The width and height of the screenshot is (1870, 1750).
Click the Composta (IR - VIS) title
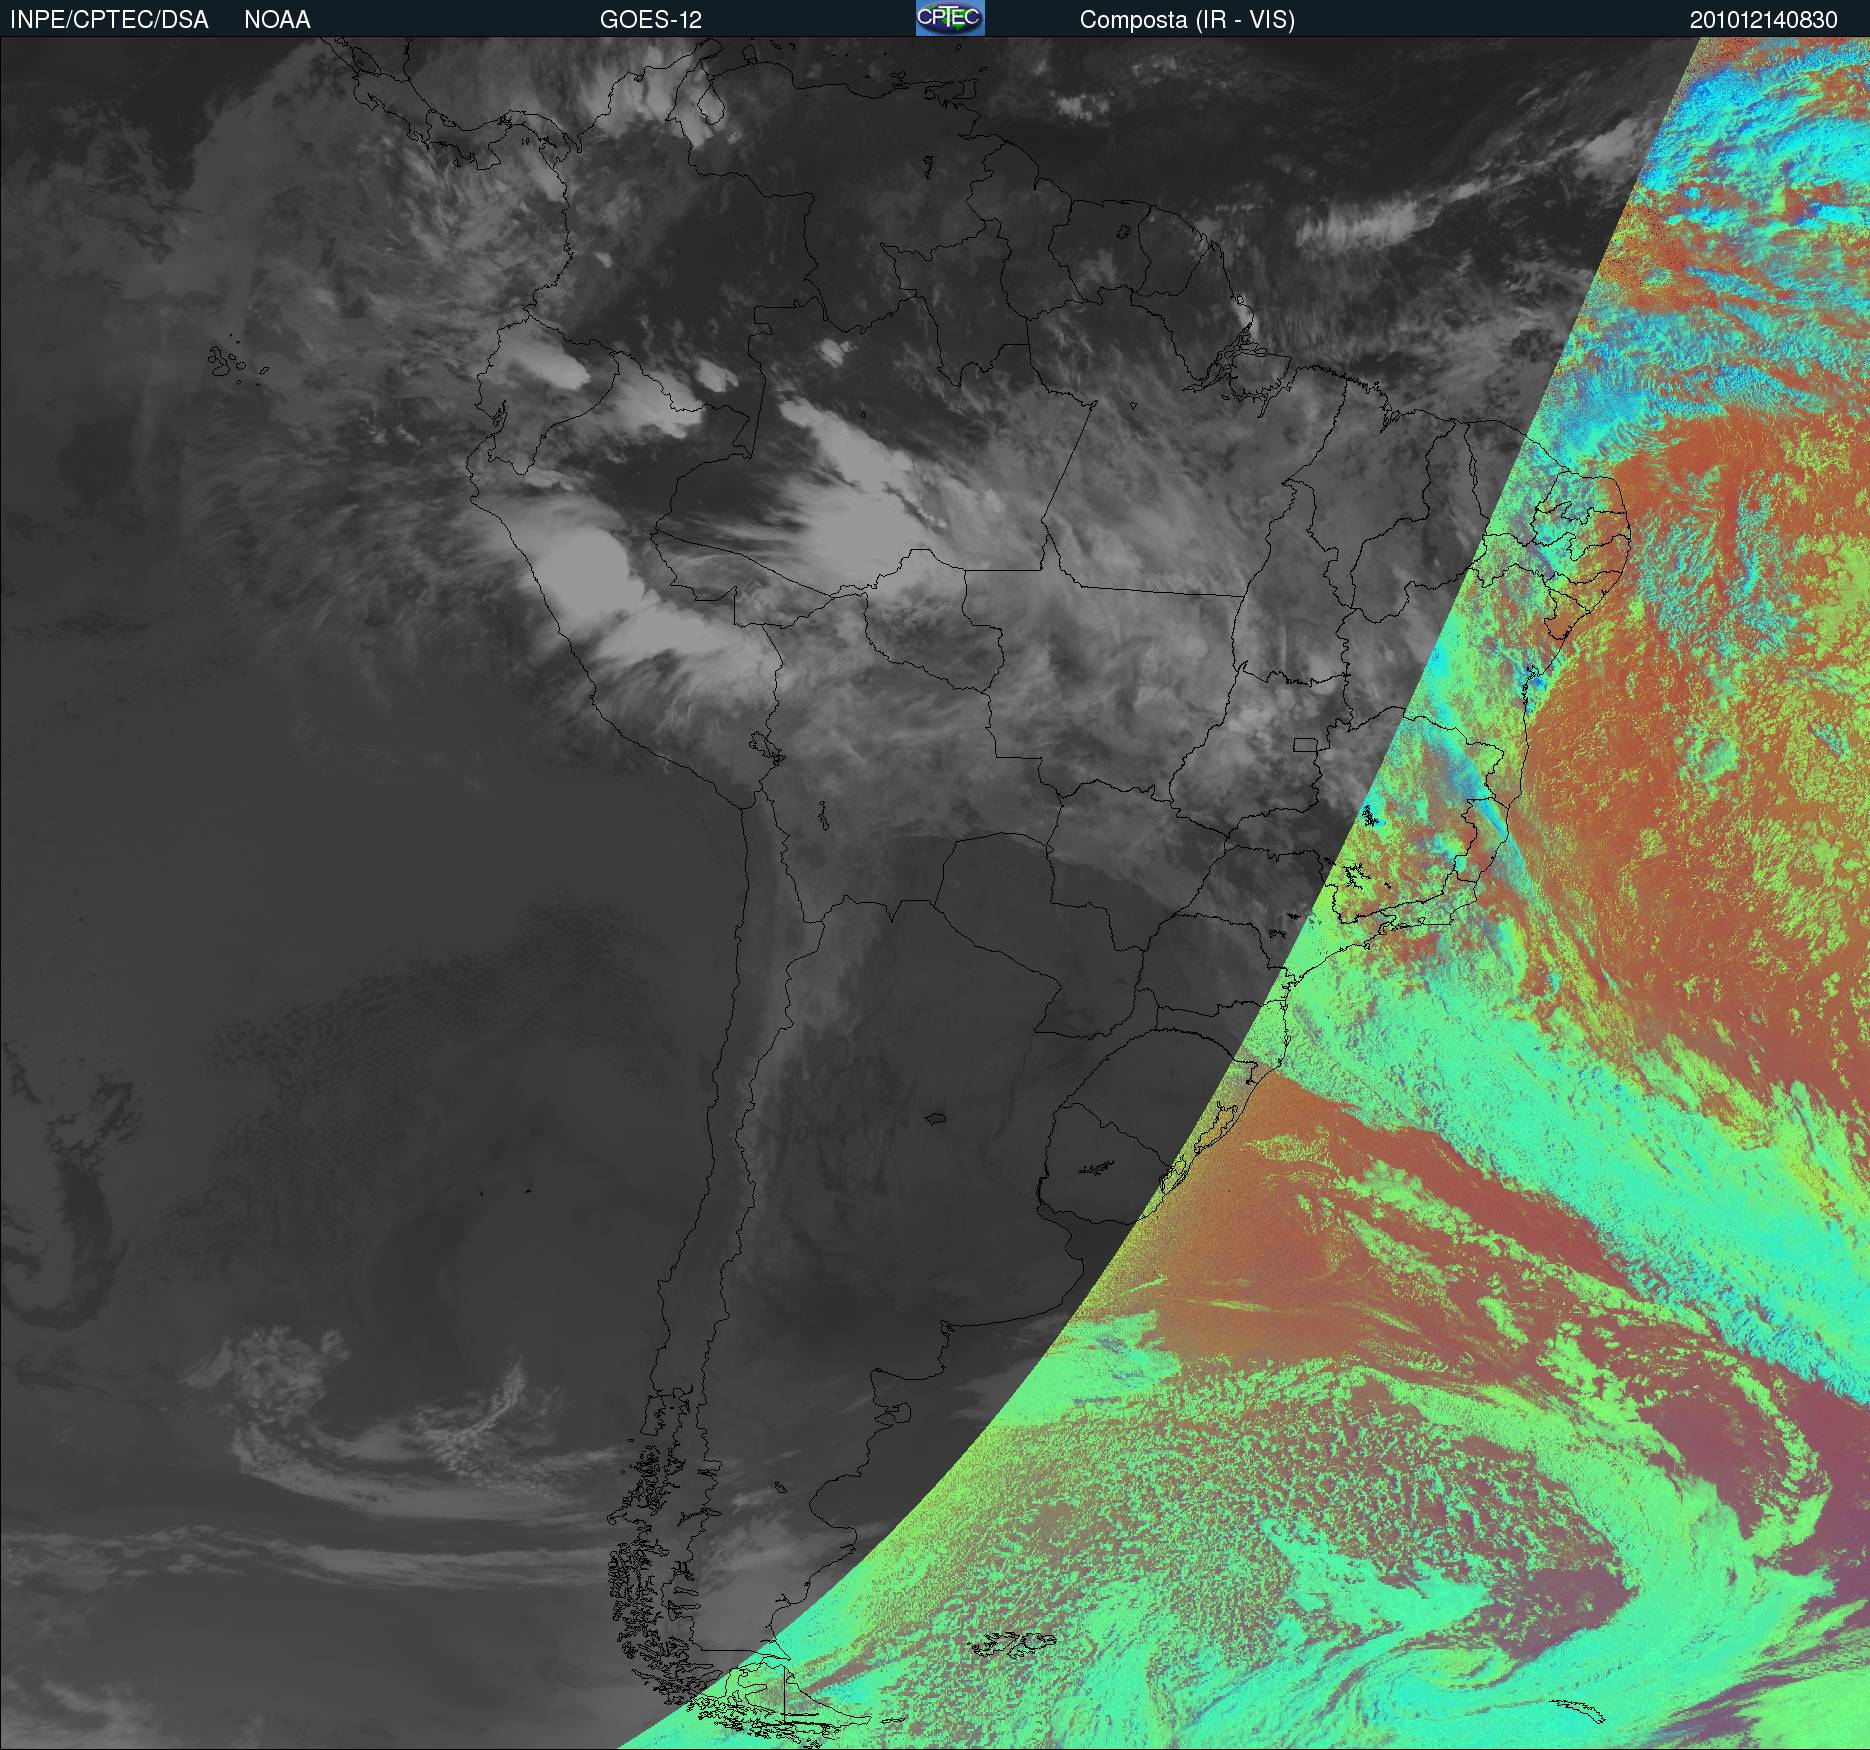(x=1187, y=20)
